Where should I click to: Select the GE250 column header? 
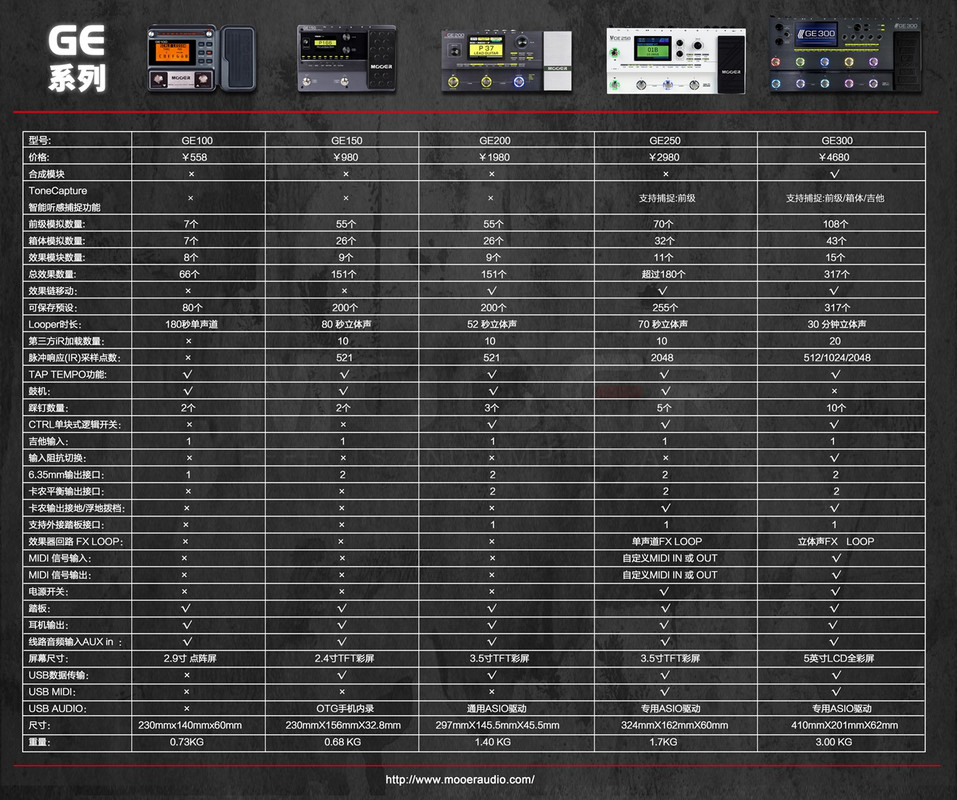point(665,140)
